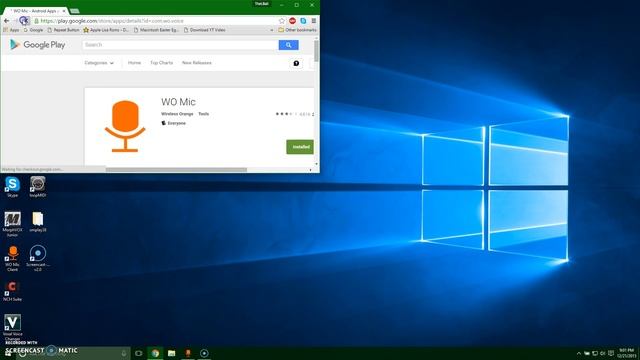Open Voxal Voice Changer desktop shortcut
Image resolution: width=640 pixels, height=360 pixels.
click(x=12, y=327)
